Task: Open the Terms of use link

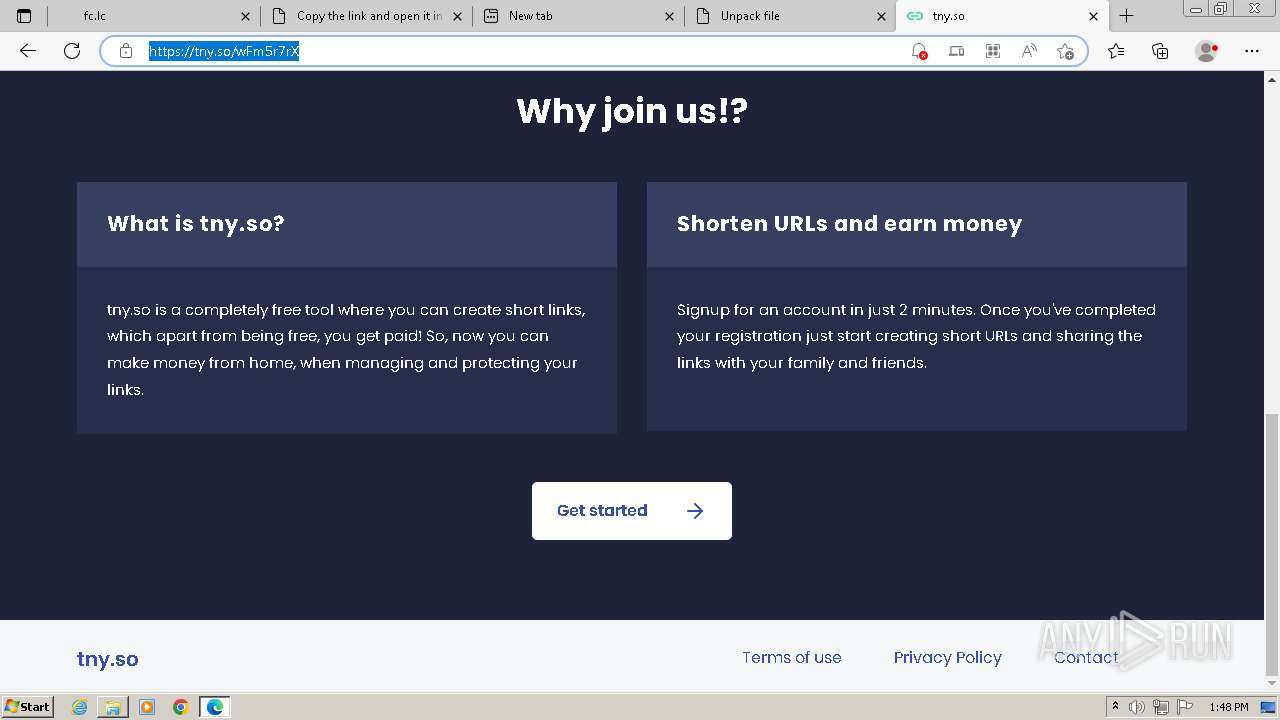Action: point(791,657)
